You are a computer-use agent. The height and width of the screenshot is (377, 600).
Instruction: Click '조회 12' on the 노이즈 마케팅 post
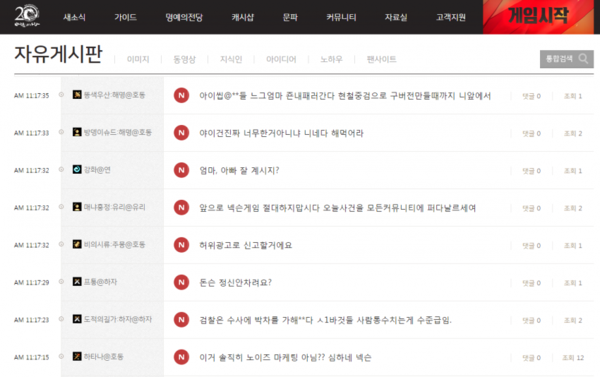[573, 358]
